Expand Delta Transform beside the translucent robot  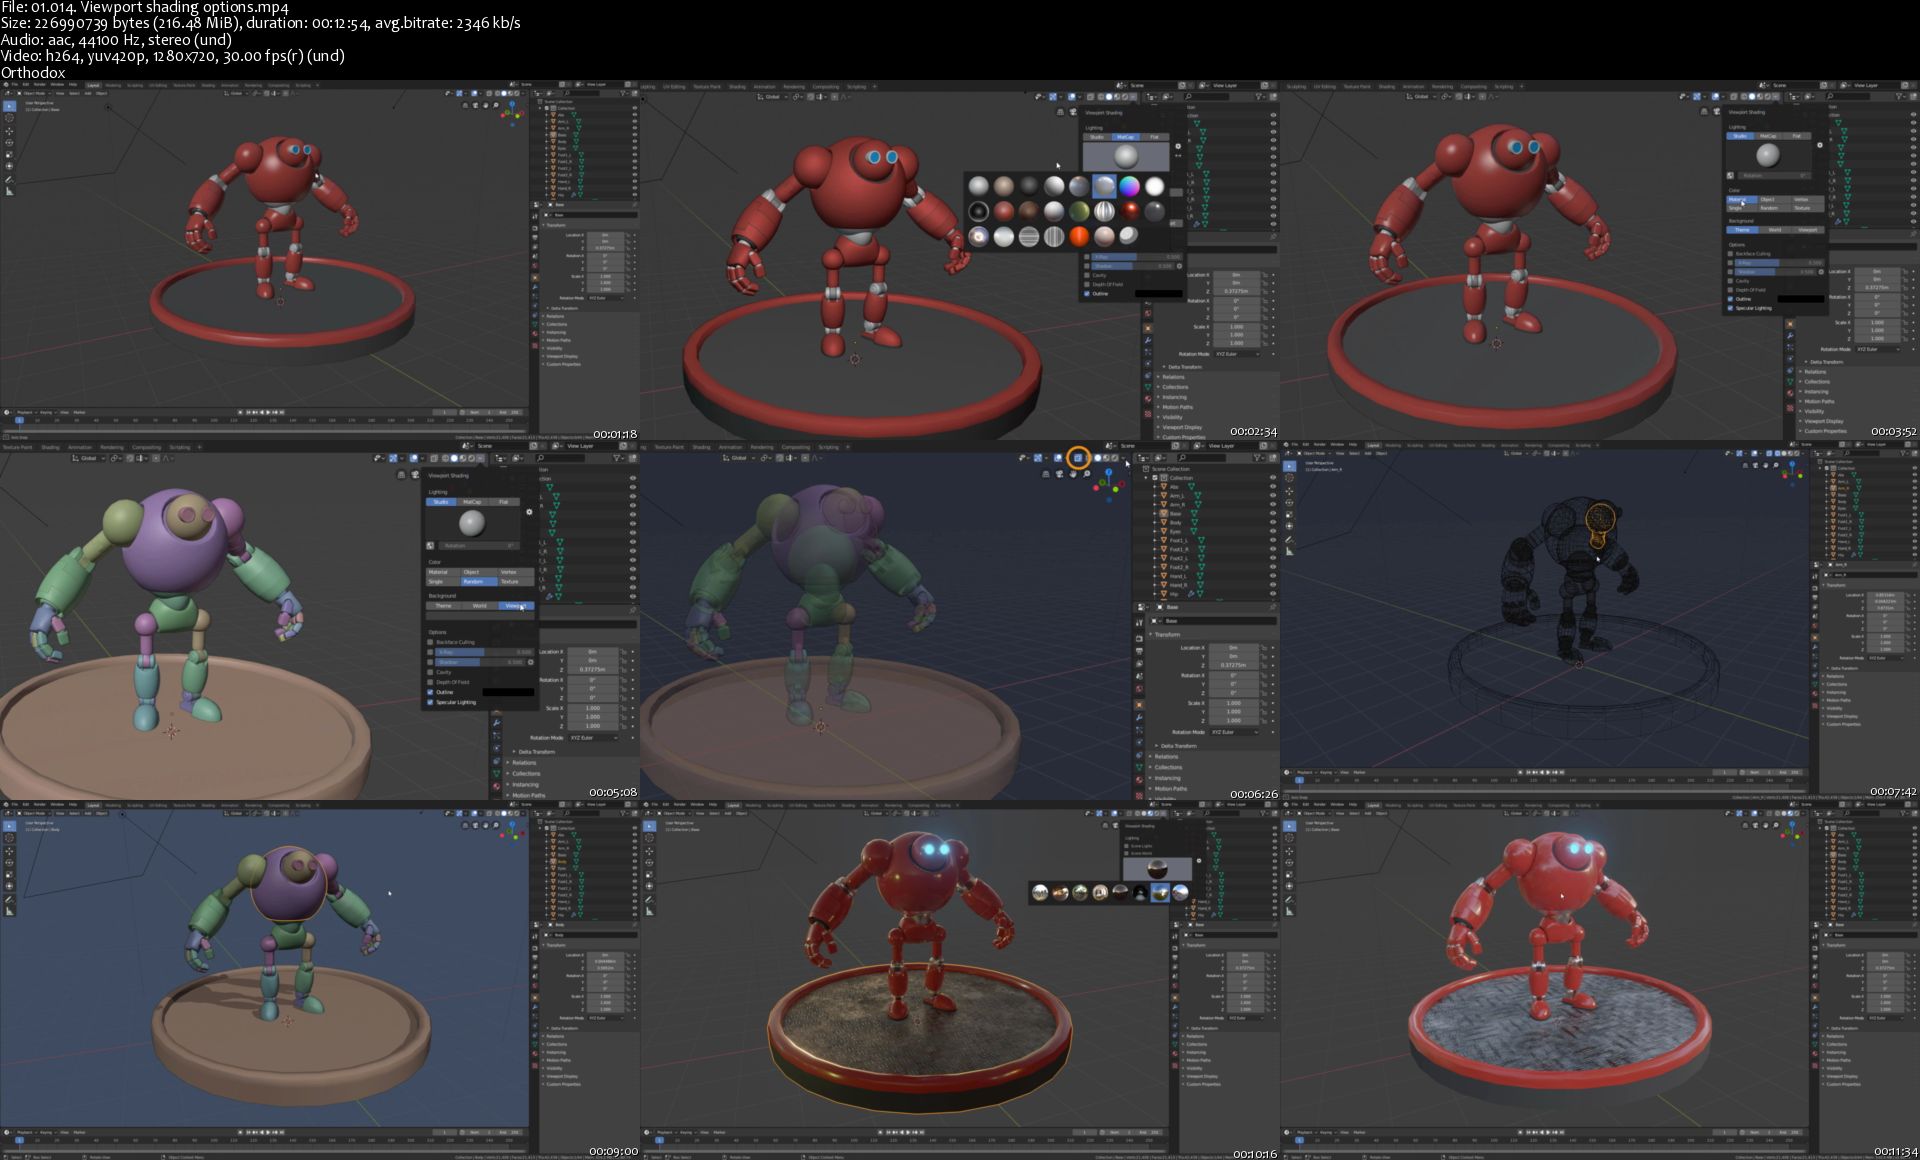[x=1178, y=746]
